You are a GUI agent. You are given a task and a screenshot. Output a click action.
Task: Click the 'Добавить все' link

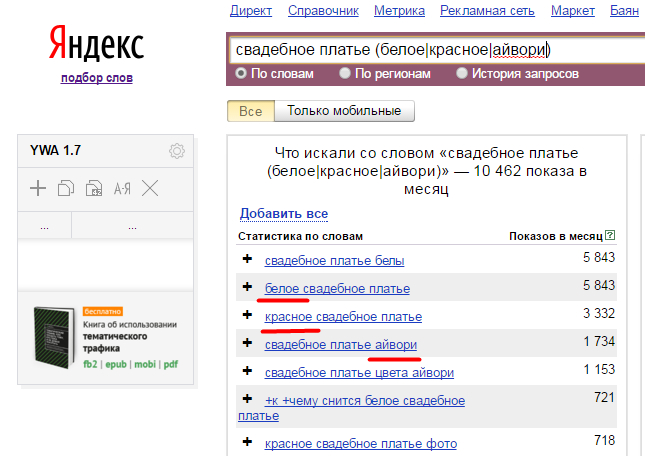coord(283,214)
